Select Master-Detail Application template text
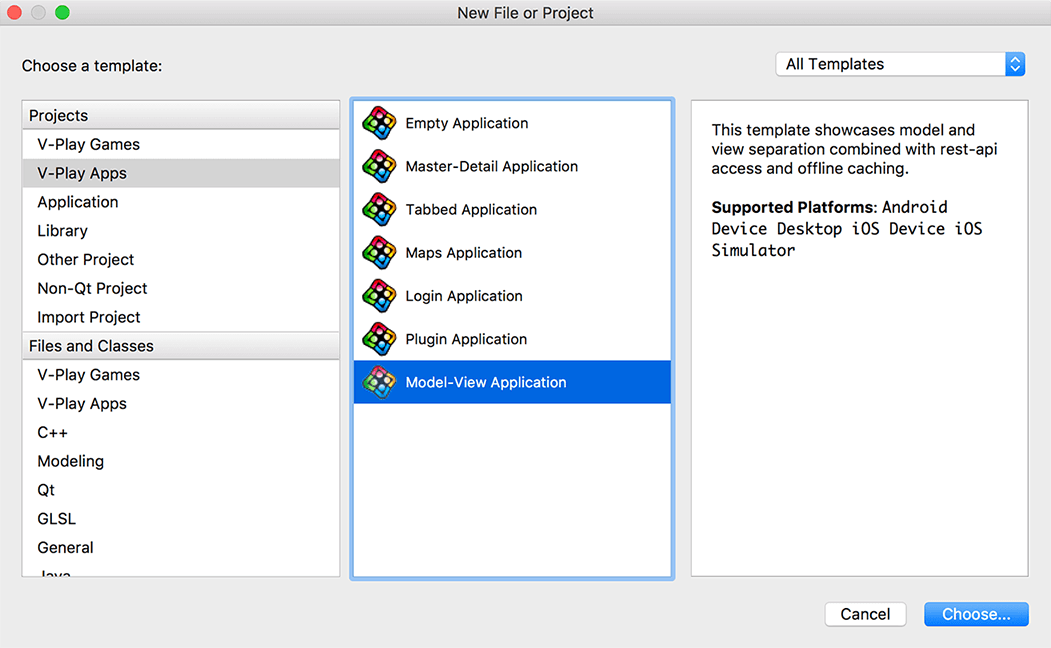Image resolution: width=1051 pixels, height=648 pixels. 491,166
